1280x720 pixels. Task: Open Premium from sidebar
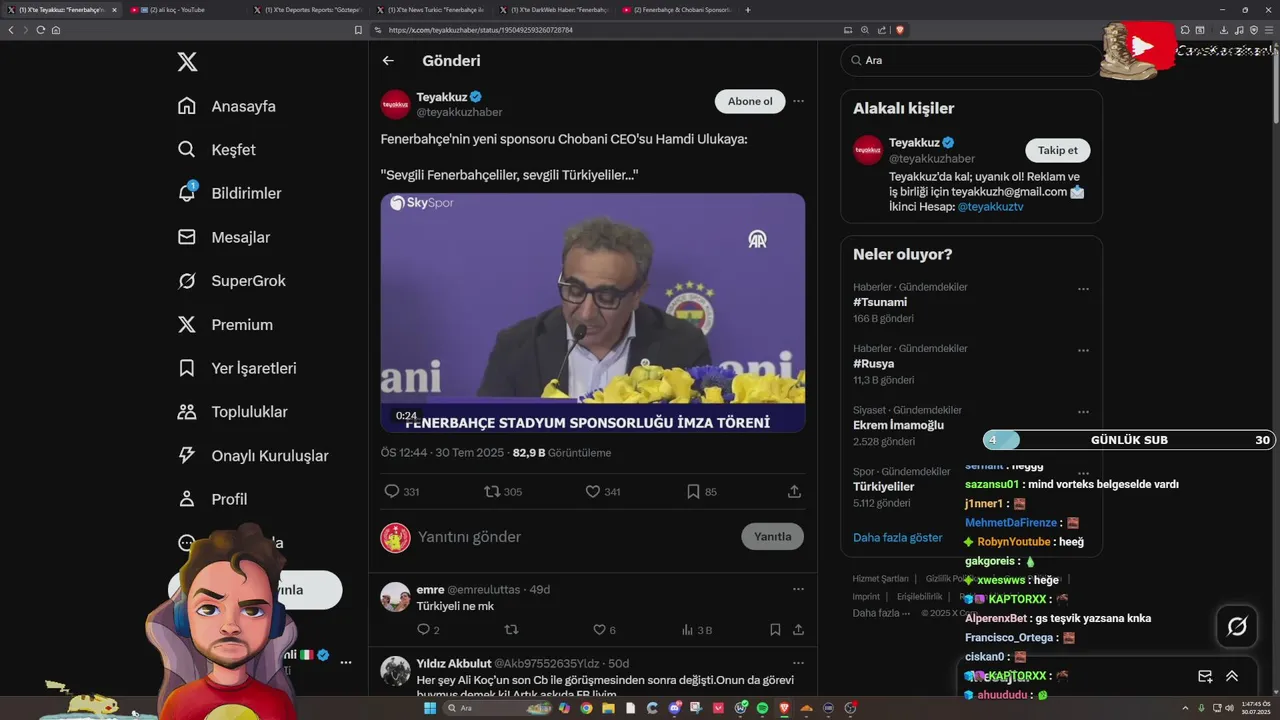[x=225, y=325]
